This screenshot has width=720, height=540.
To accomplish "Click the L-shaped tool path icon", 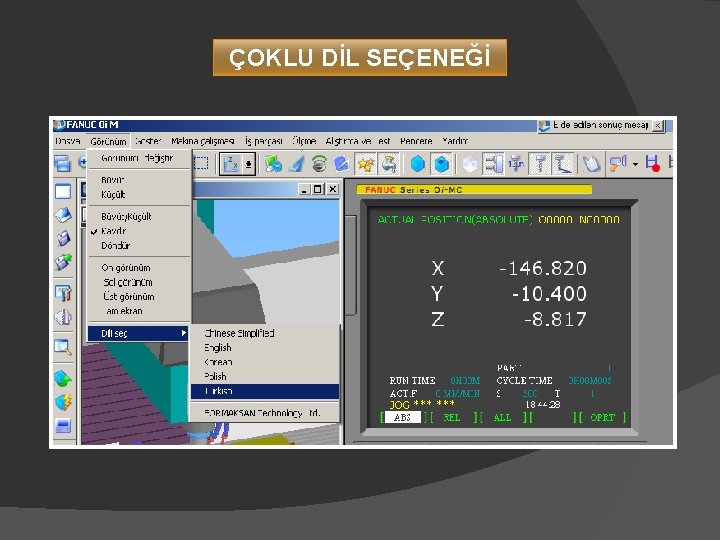I will [x=562, y=164].
